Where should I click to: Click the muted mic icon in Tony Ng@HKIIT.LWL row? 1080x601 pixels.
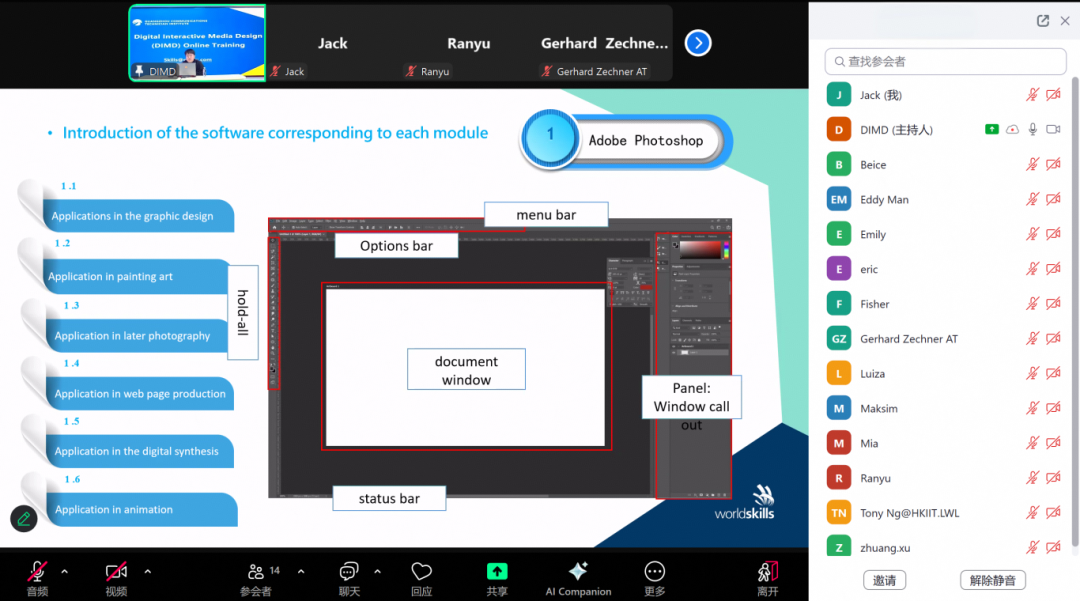tap(1032, 513)
